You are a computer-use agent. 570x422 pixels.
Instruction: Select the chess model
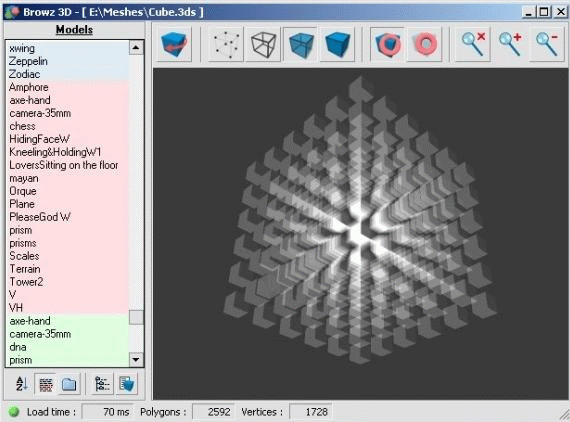[x=67, y=126]
